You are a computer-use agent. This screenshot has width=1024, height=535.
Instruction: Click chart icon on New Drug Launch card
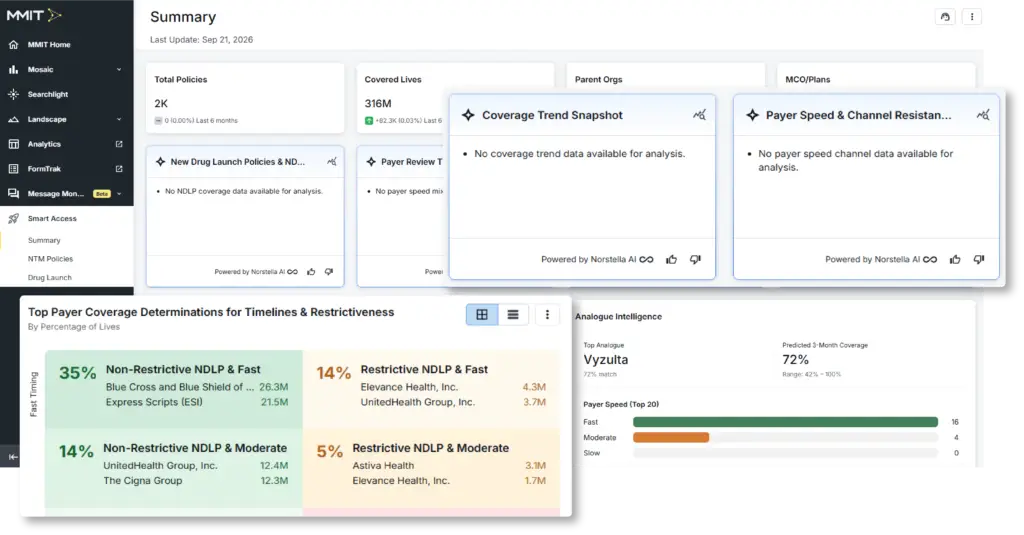point(332,161)
